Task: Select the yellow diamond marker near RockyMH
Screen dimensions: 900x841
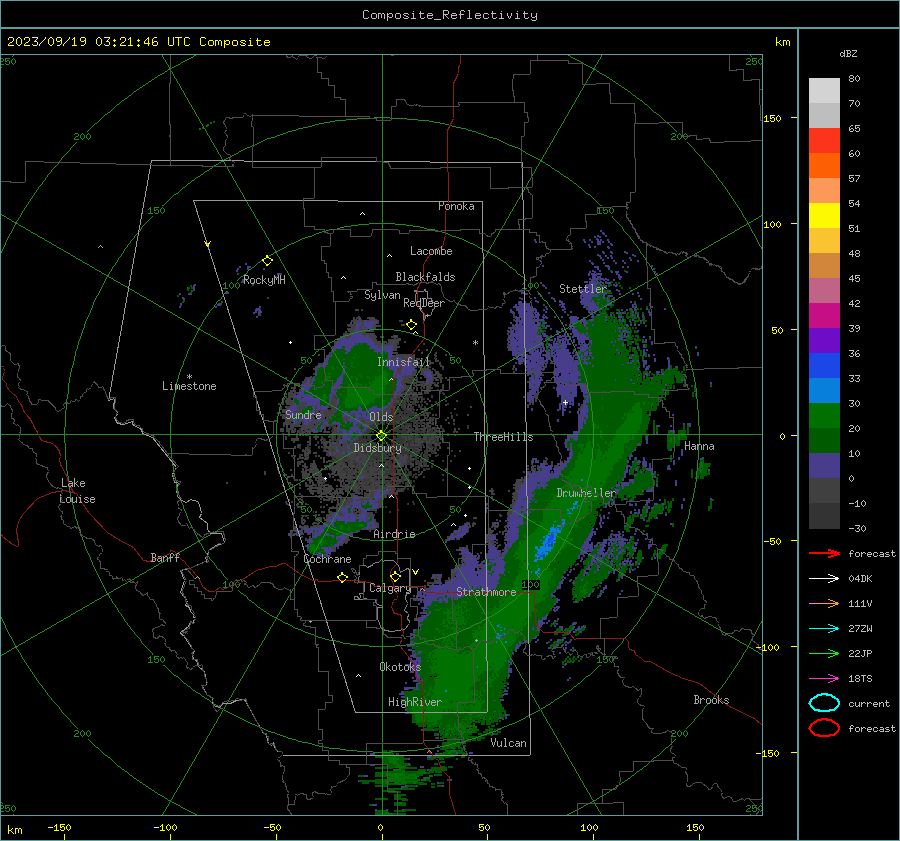Action: pyautogui.click(x=267, y=261)
